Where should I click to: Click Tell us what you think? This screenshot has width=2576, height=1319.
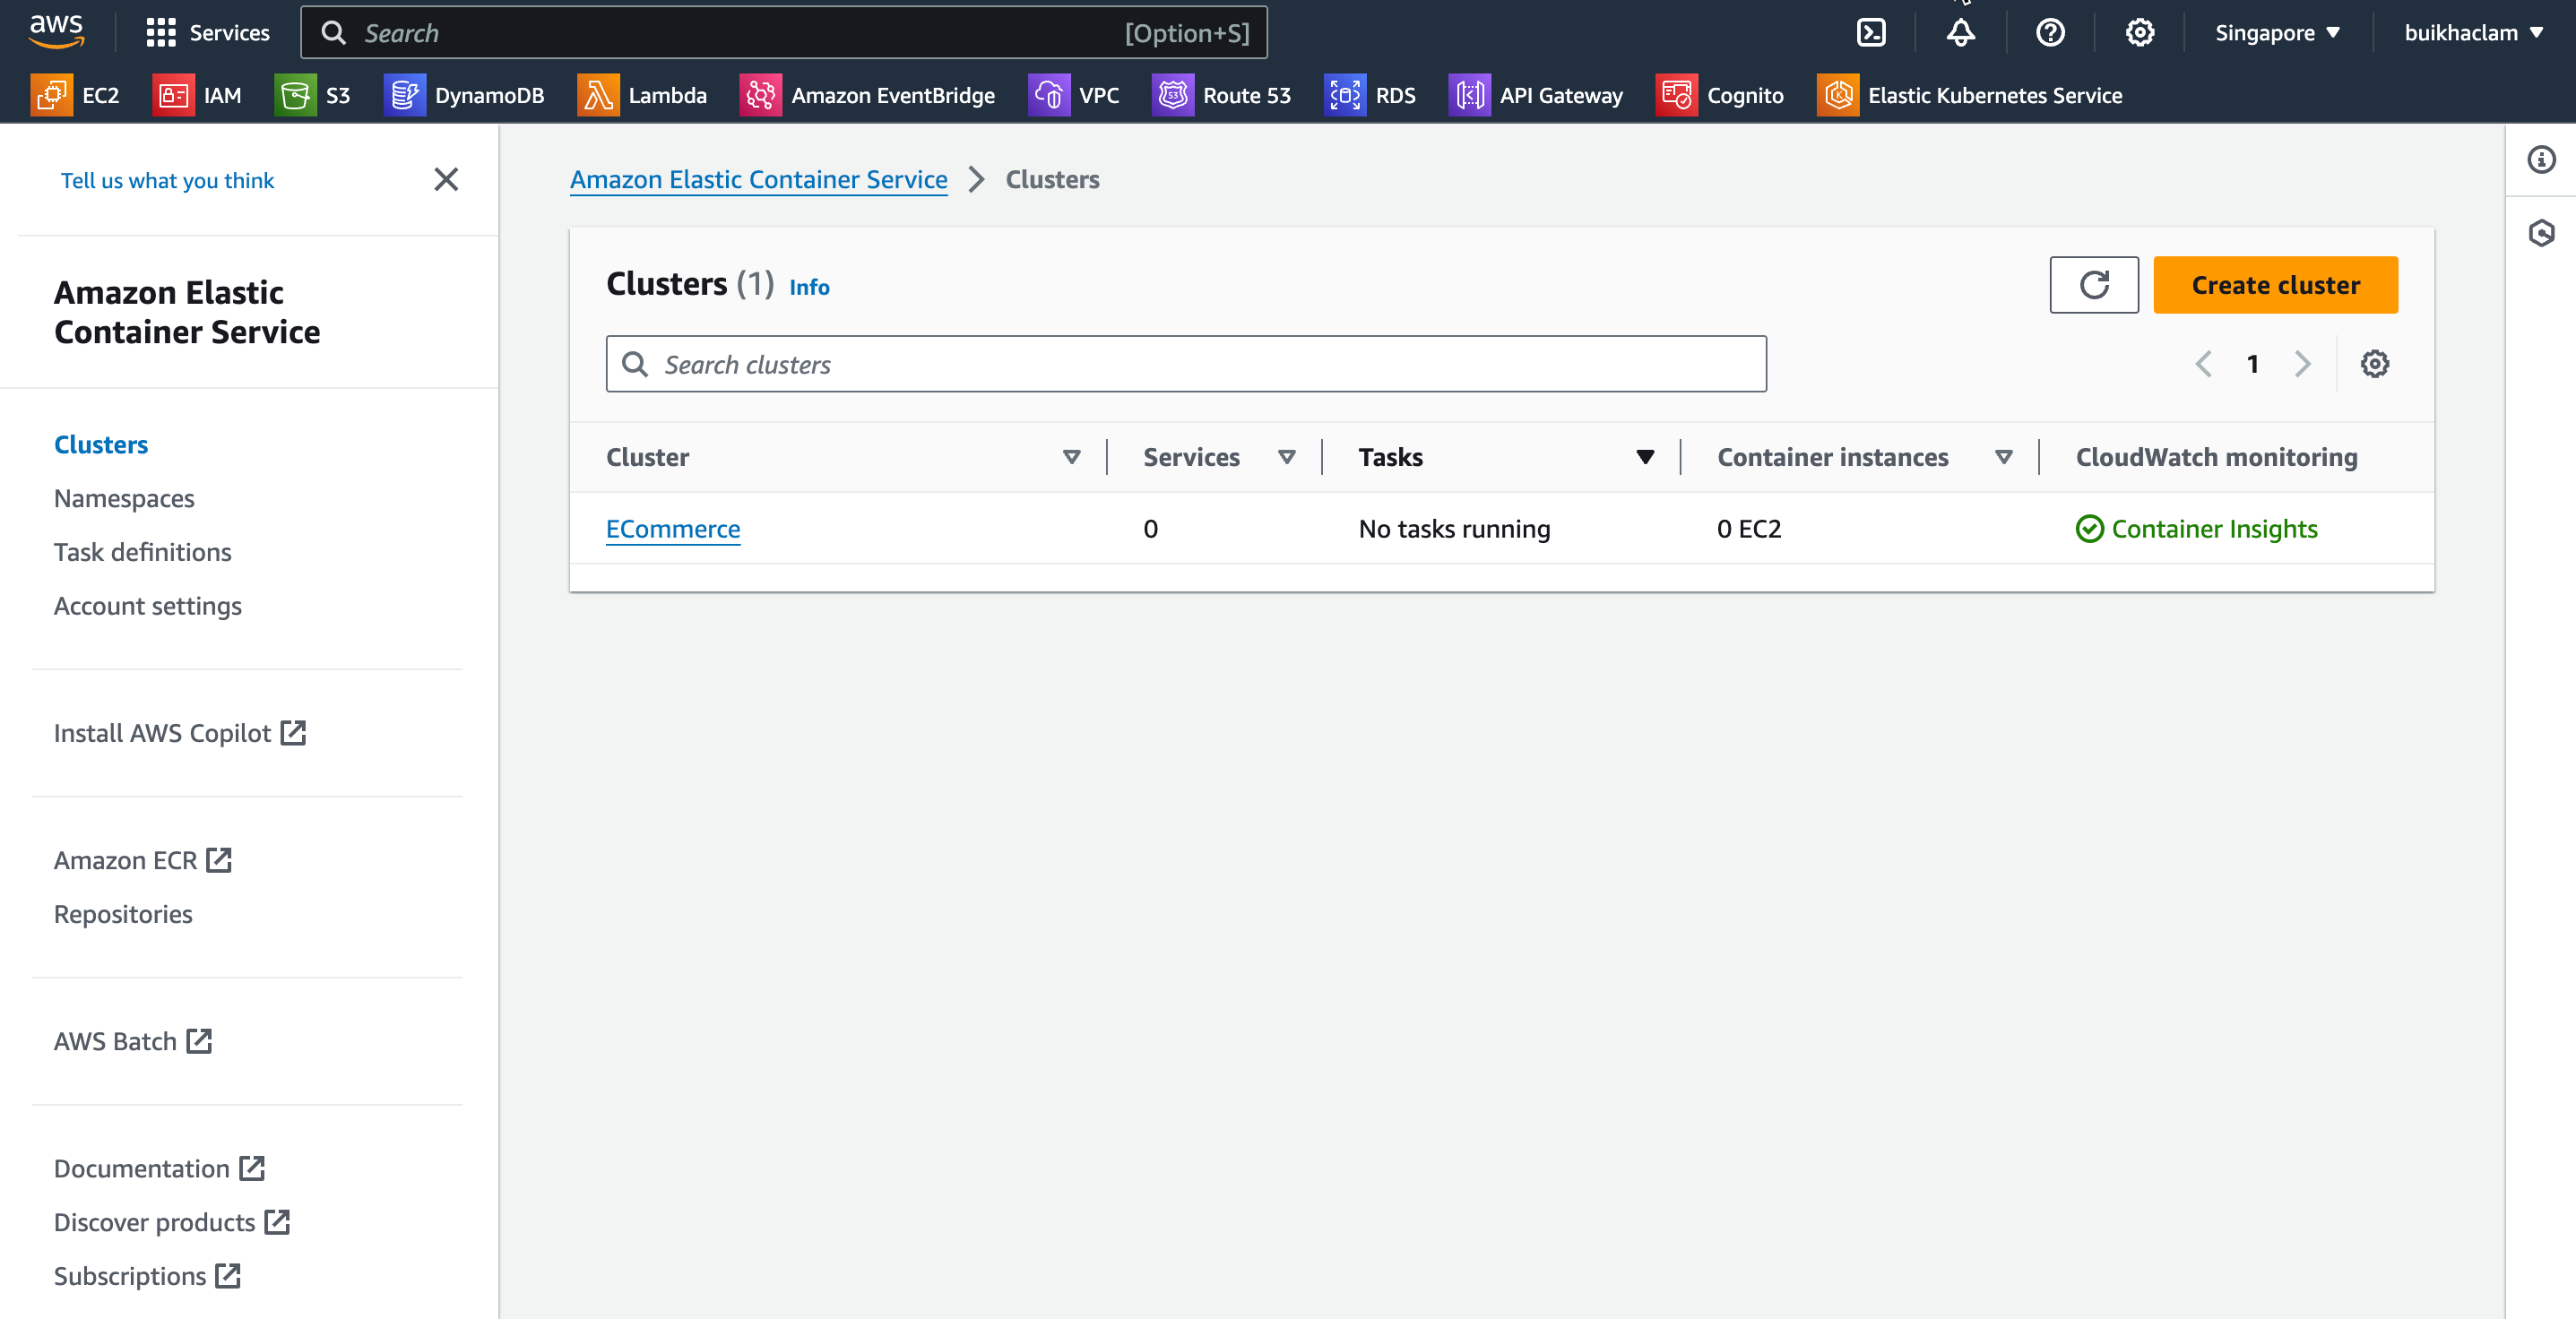click(167, 181)
